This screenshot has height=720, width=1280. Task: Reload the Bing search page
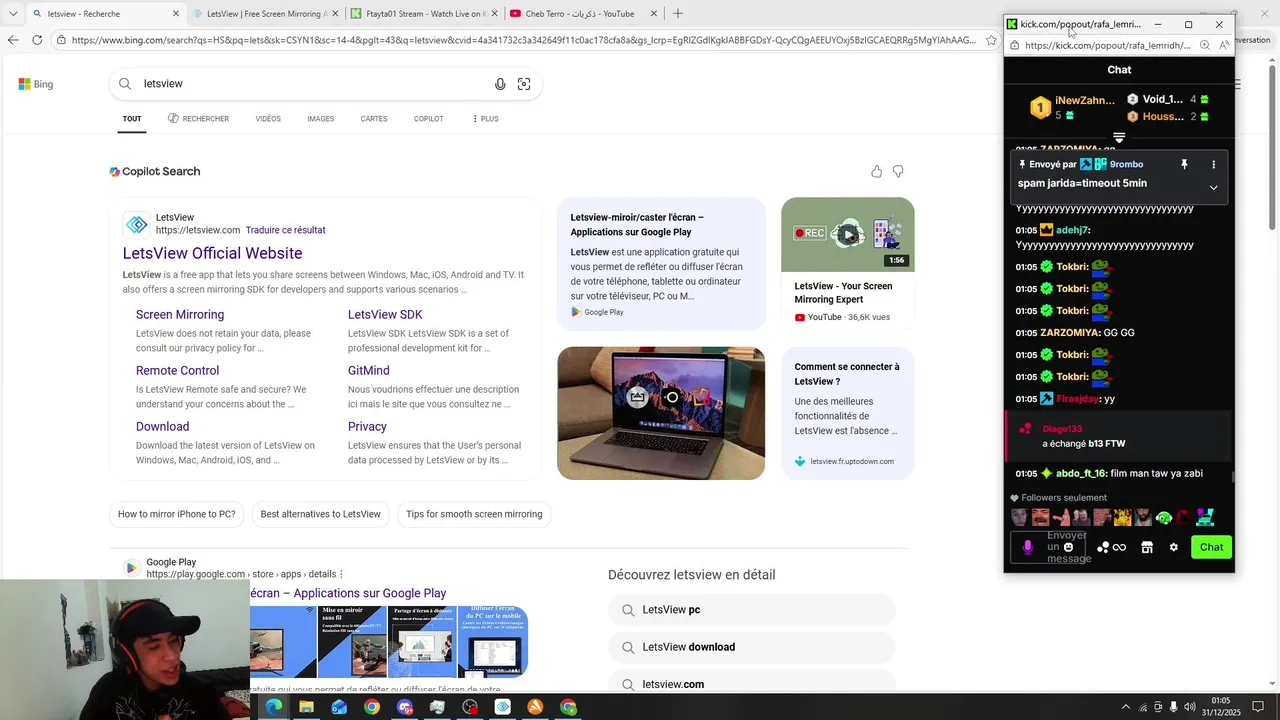click(37, 40)
